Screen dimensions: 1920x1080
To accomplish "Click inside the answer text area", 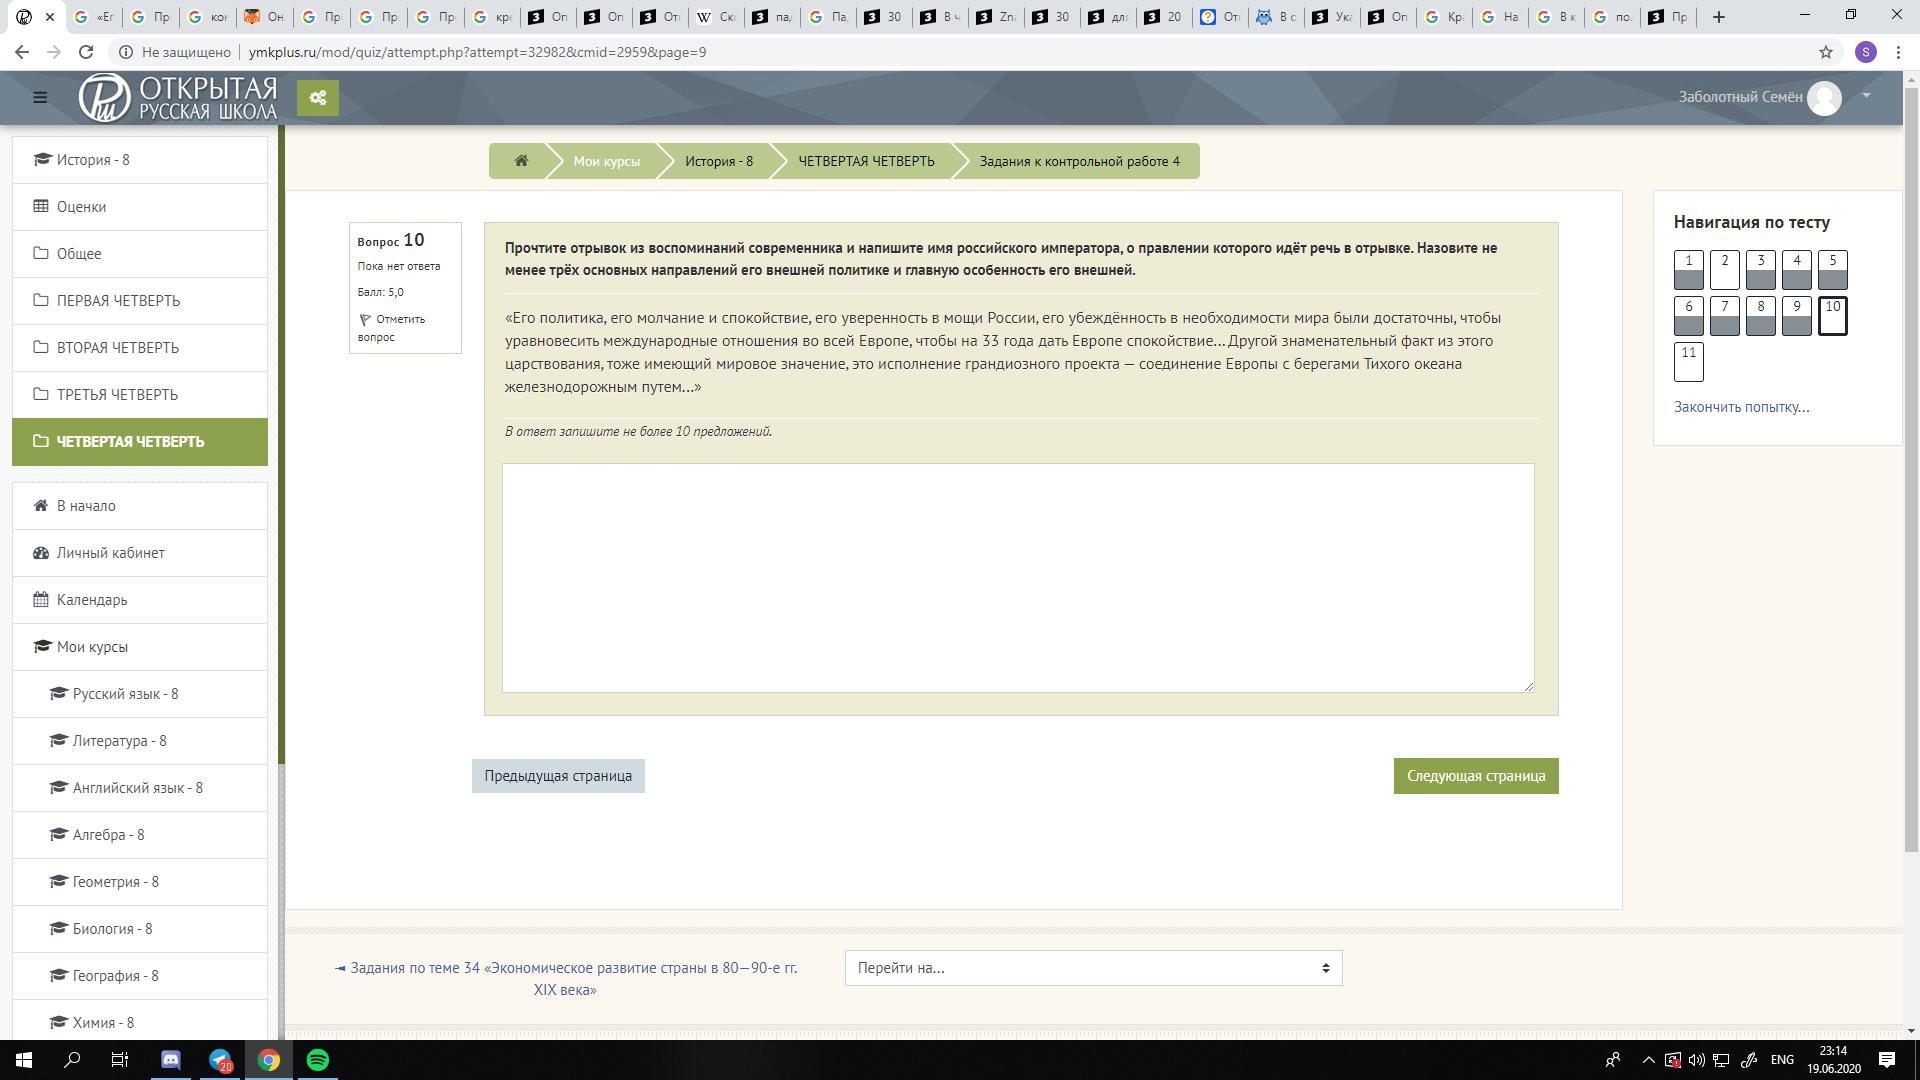I will point(1017,577).
